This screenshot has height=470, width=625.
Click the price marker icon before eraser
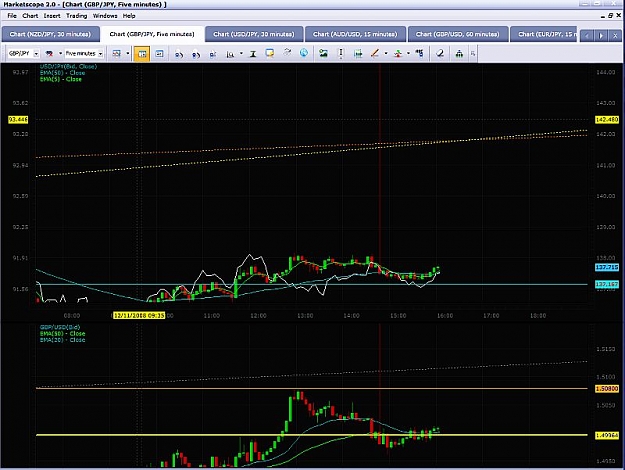point(419,53)
